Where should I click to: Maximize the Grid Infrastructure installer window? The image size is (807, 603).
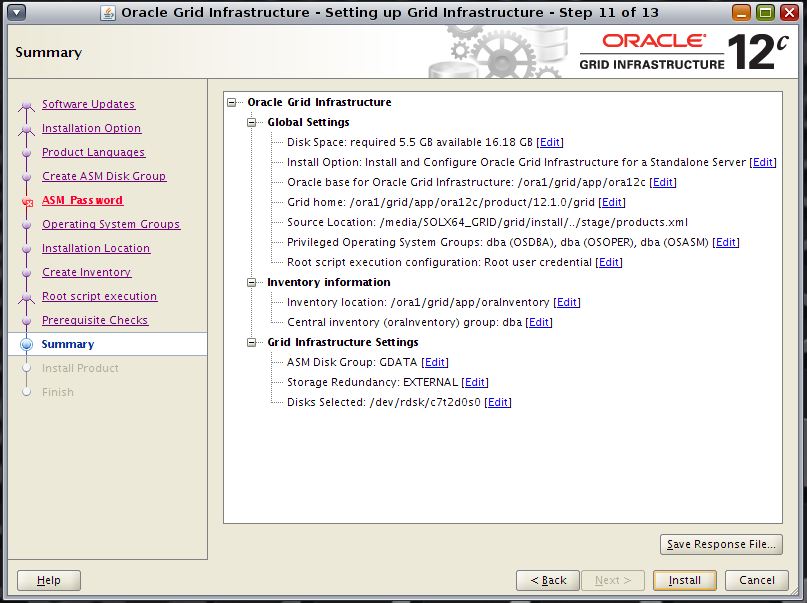(x=765, y=12)
